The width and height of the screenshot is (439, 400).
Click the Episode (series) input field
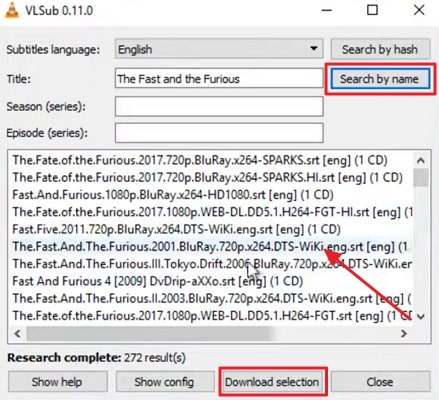[219, 133]
